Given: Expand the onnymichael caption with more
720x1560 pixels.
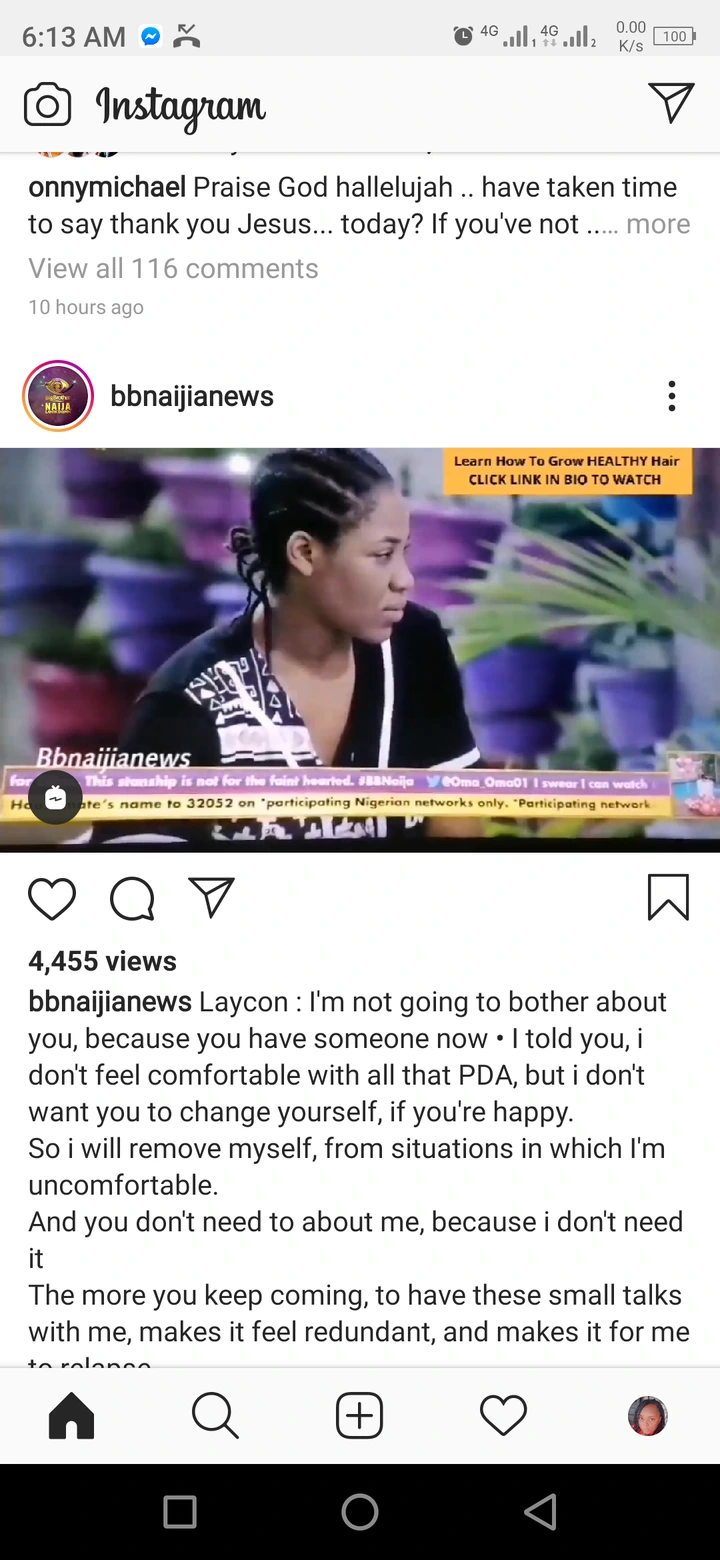Looking at the screenshot, I should click(658, 224).
